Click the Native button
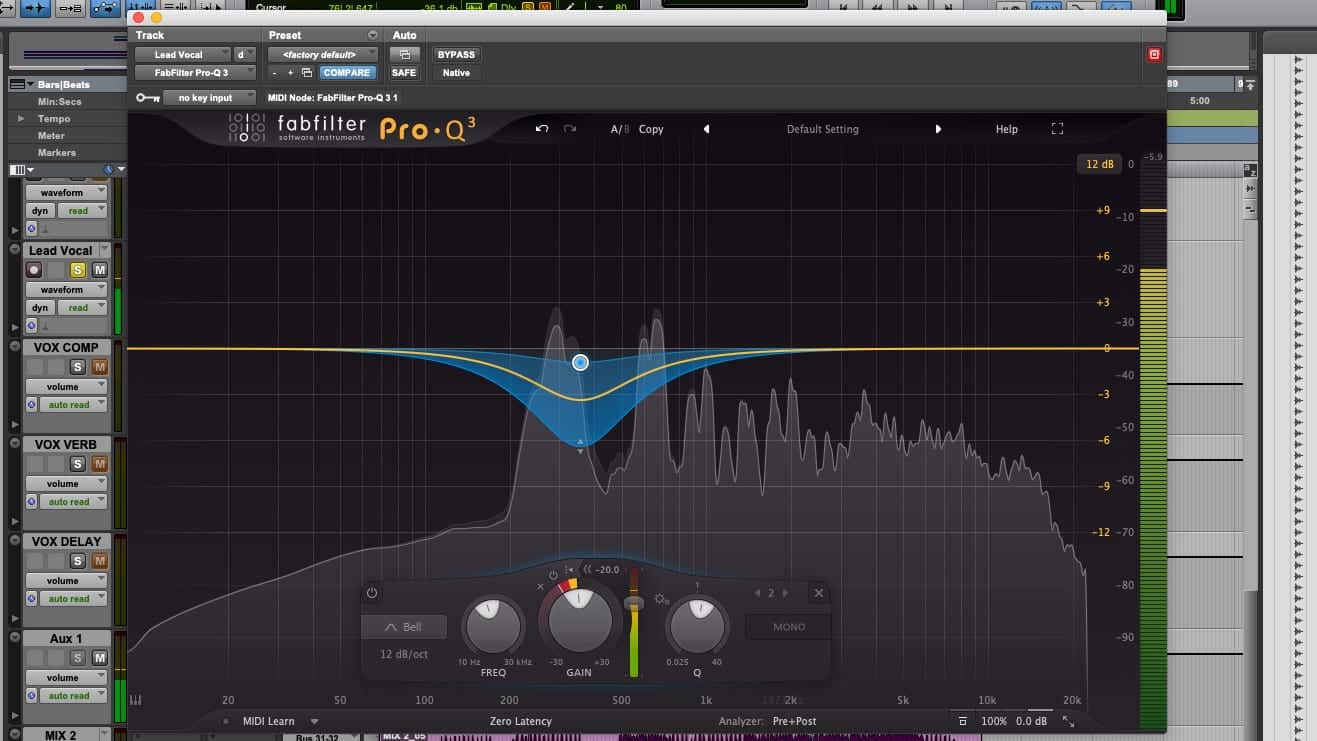 click(x=456, y=73)
